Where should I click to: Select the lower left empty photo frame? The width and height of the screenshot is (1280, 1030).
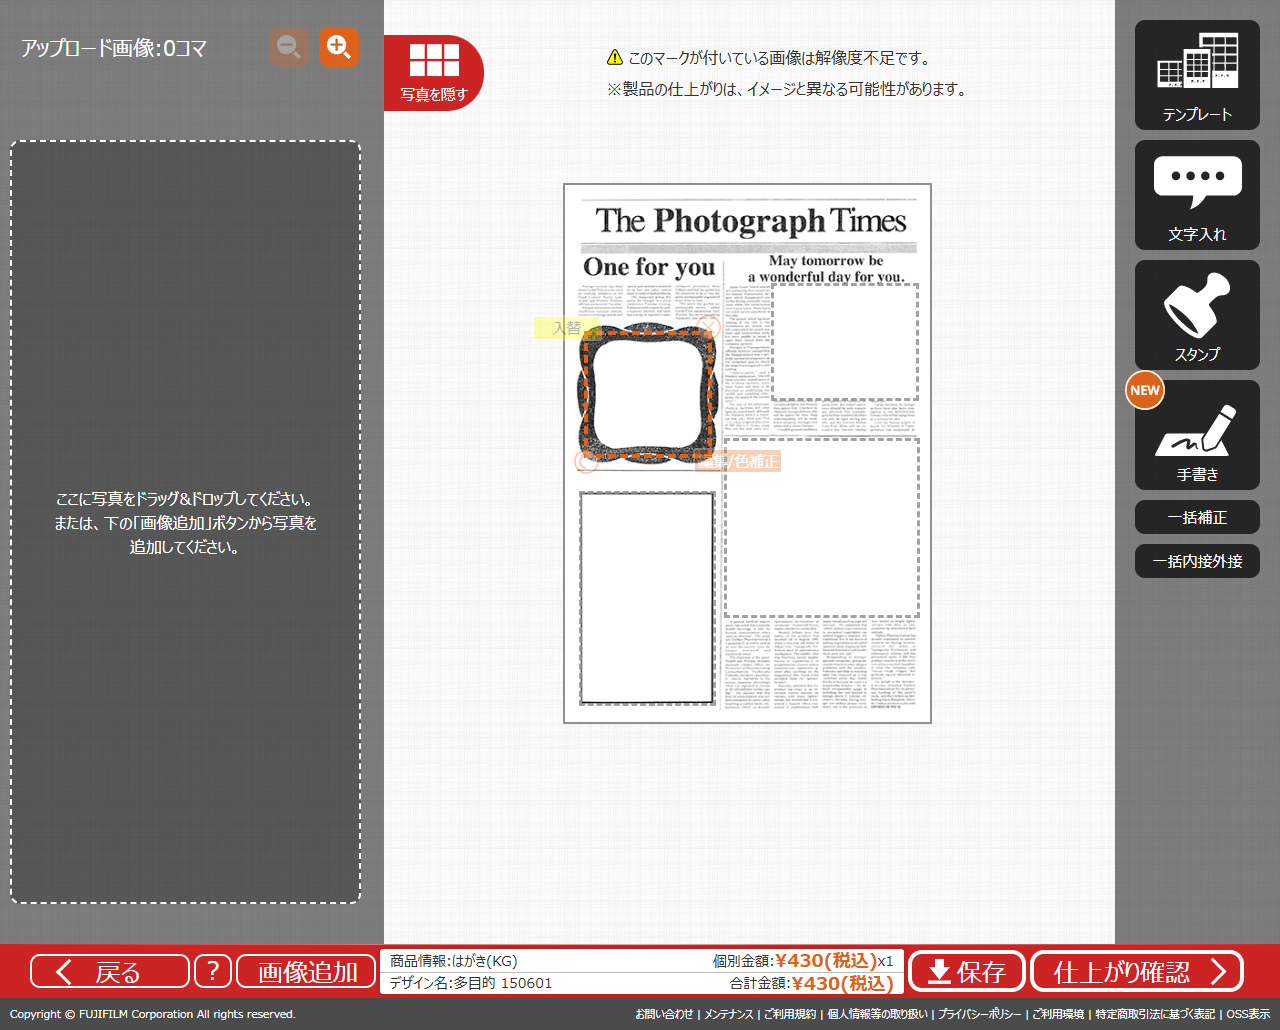coord(647,597)
